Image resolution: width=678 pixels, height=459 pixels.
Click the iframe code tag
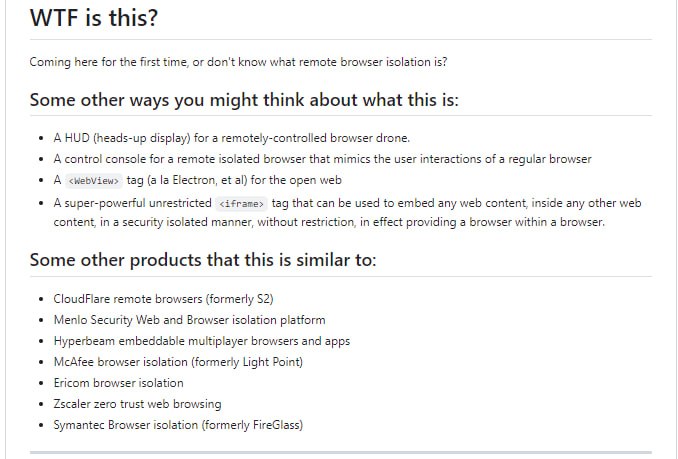tap(243, 203)
